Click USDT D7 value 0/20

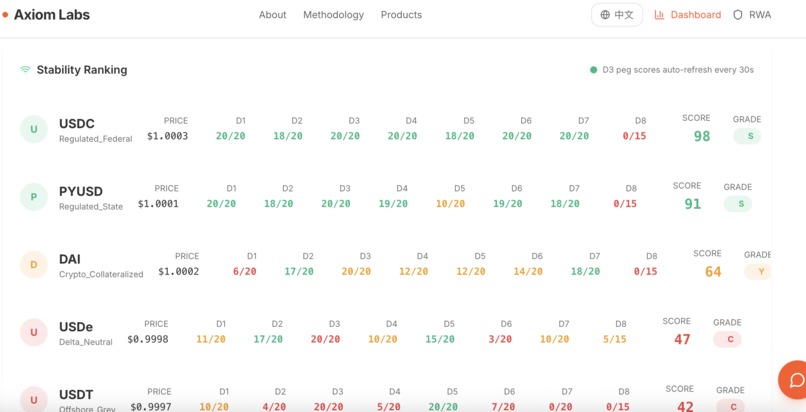click(x=560, y=407)
